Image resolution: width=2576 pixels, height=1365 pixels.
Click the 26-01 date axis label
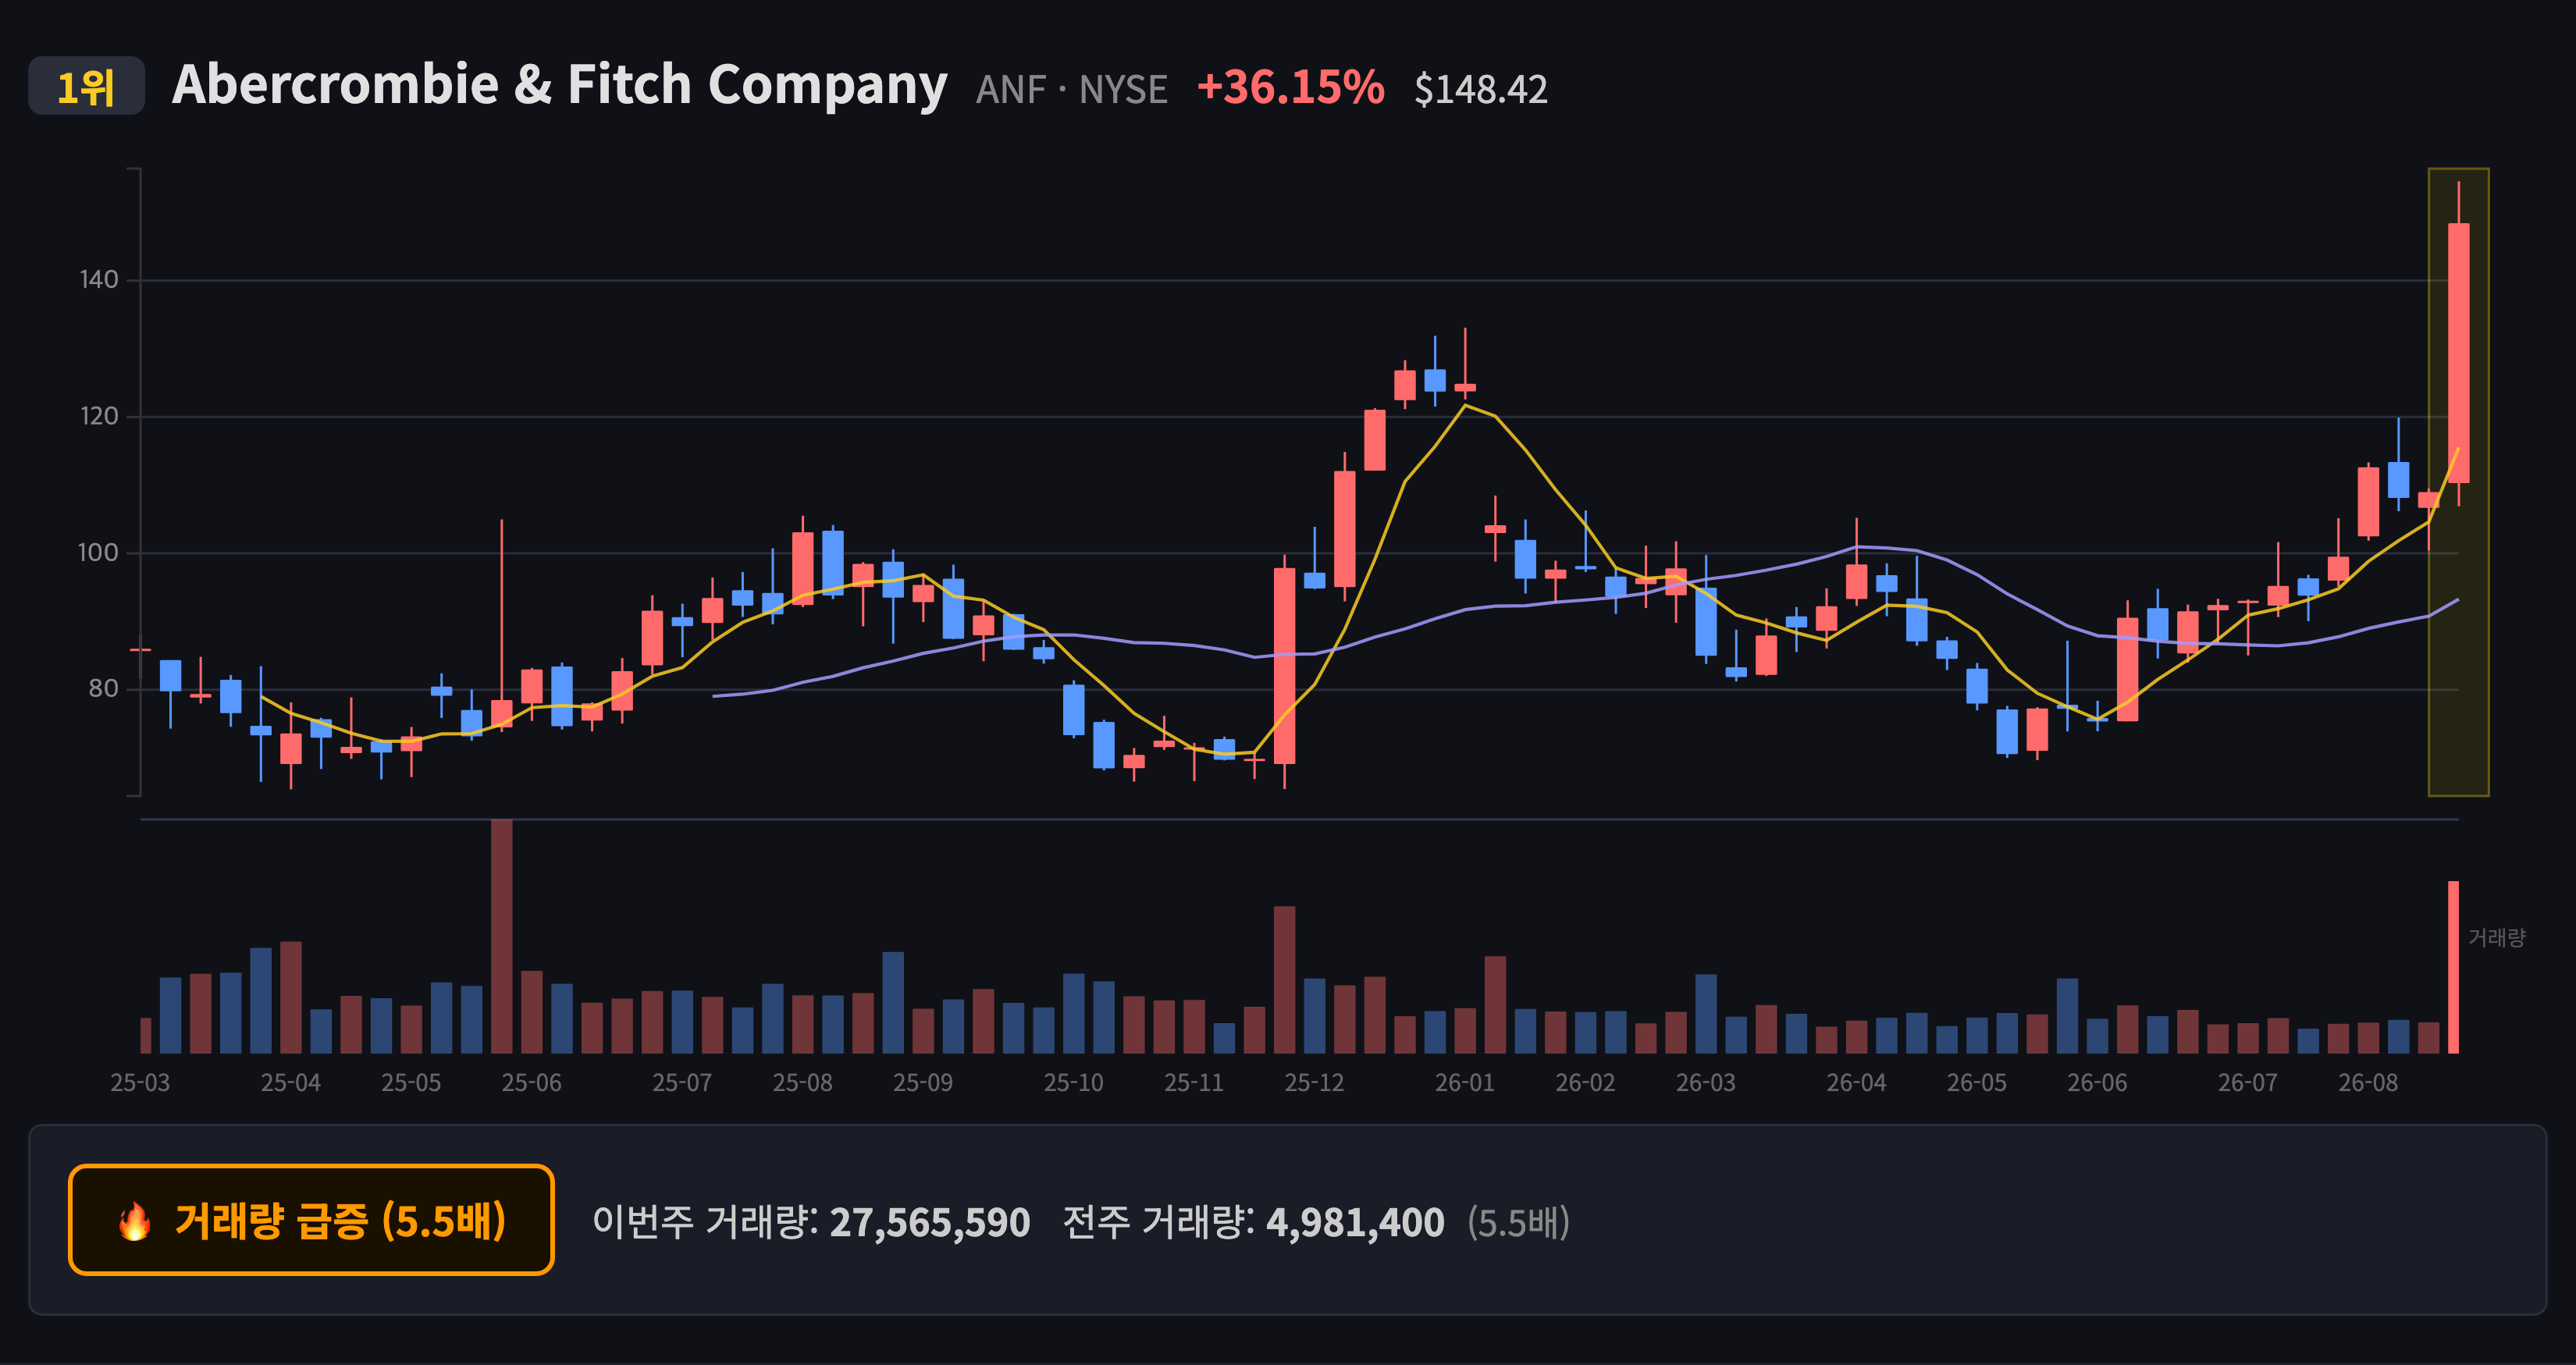pyautogui.click(x=1464, y=1083)
